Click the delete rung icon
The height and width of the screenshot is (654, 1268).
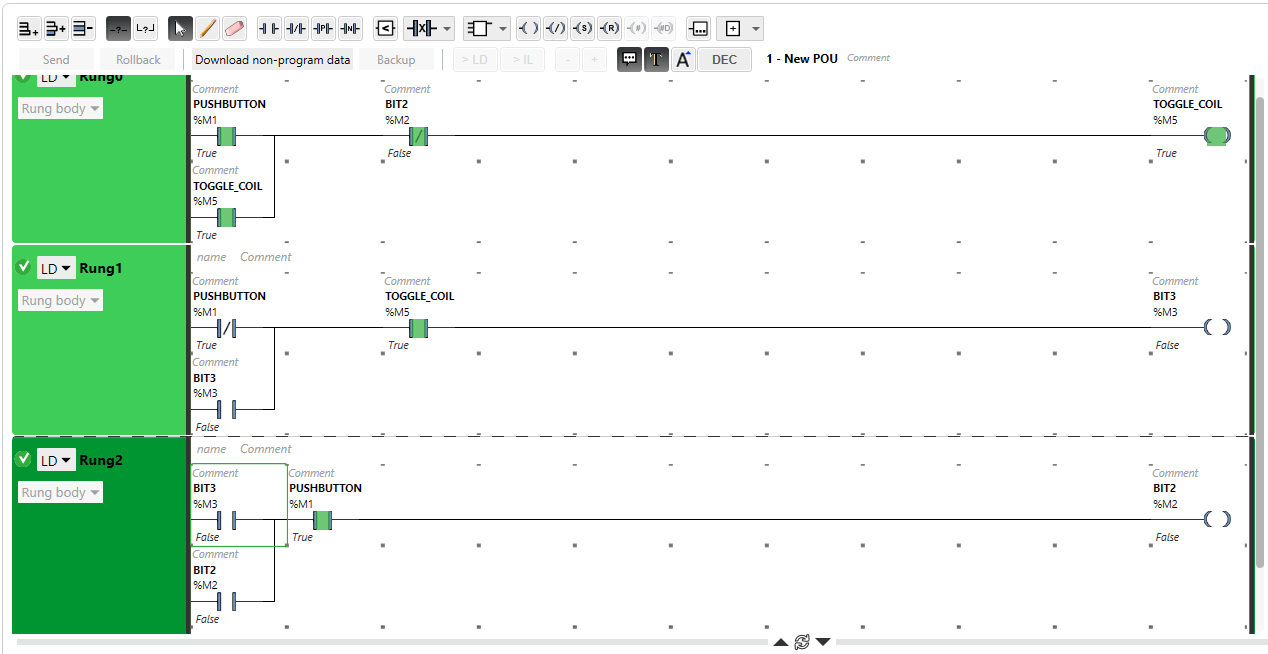(83, 29)
